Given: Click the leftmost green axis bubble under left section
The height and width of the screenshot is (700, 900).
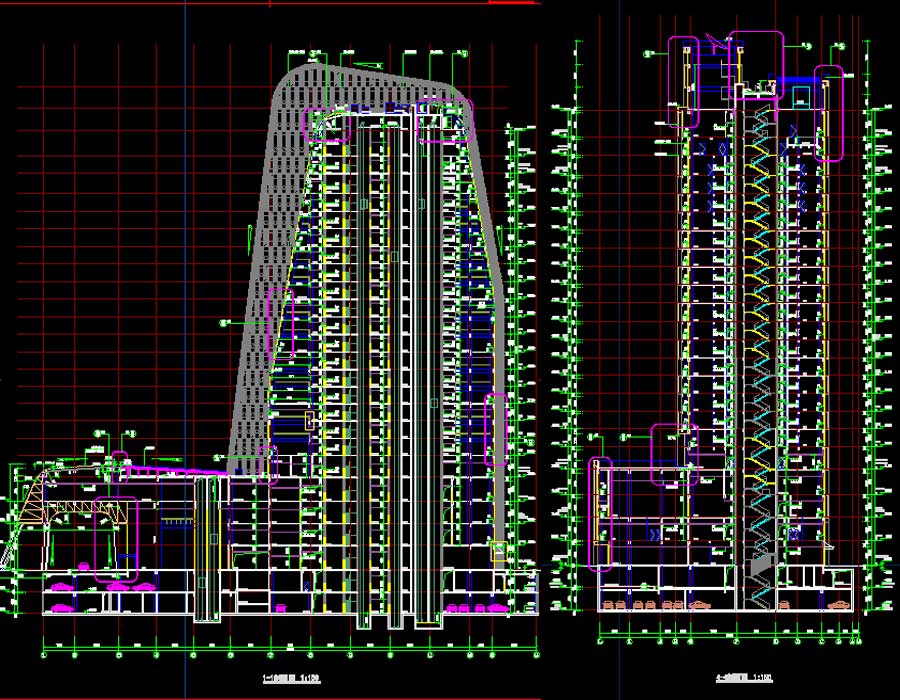Looking at the screenshot, I should pos(45,655).
